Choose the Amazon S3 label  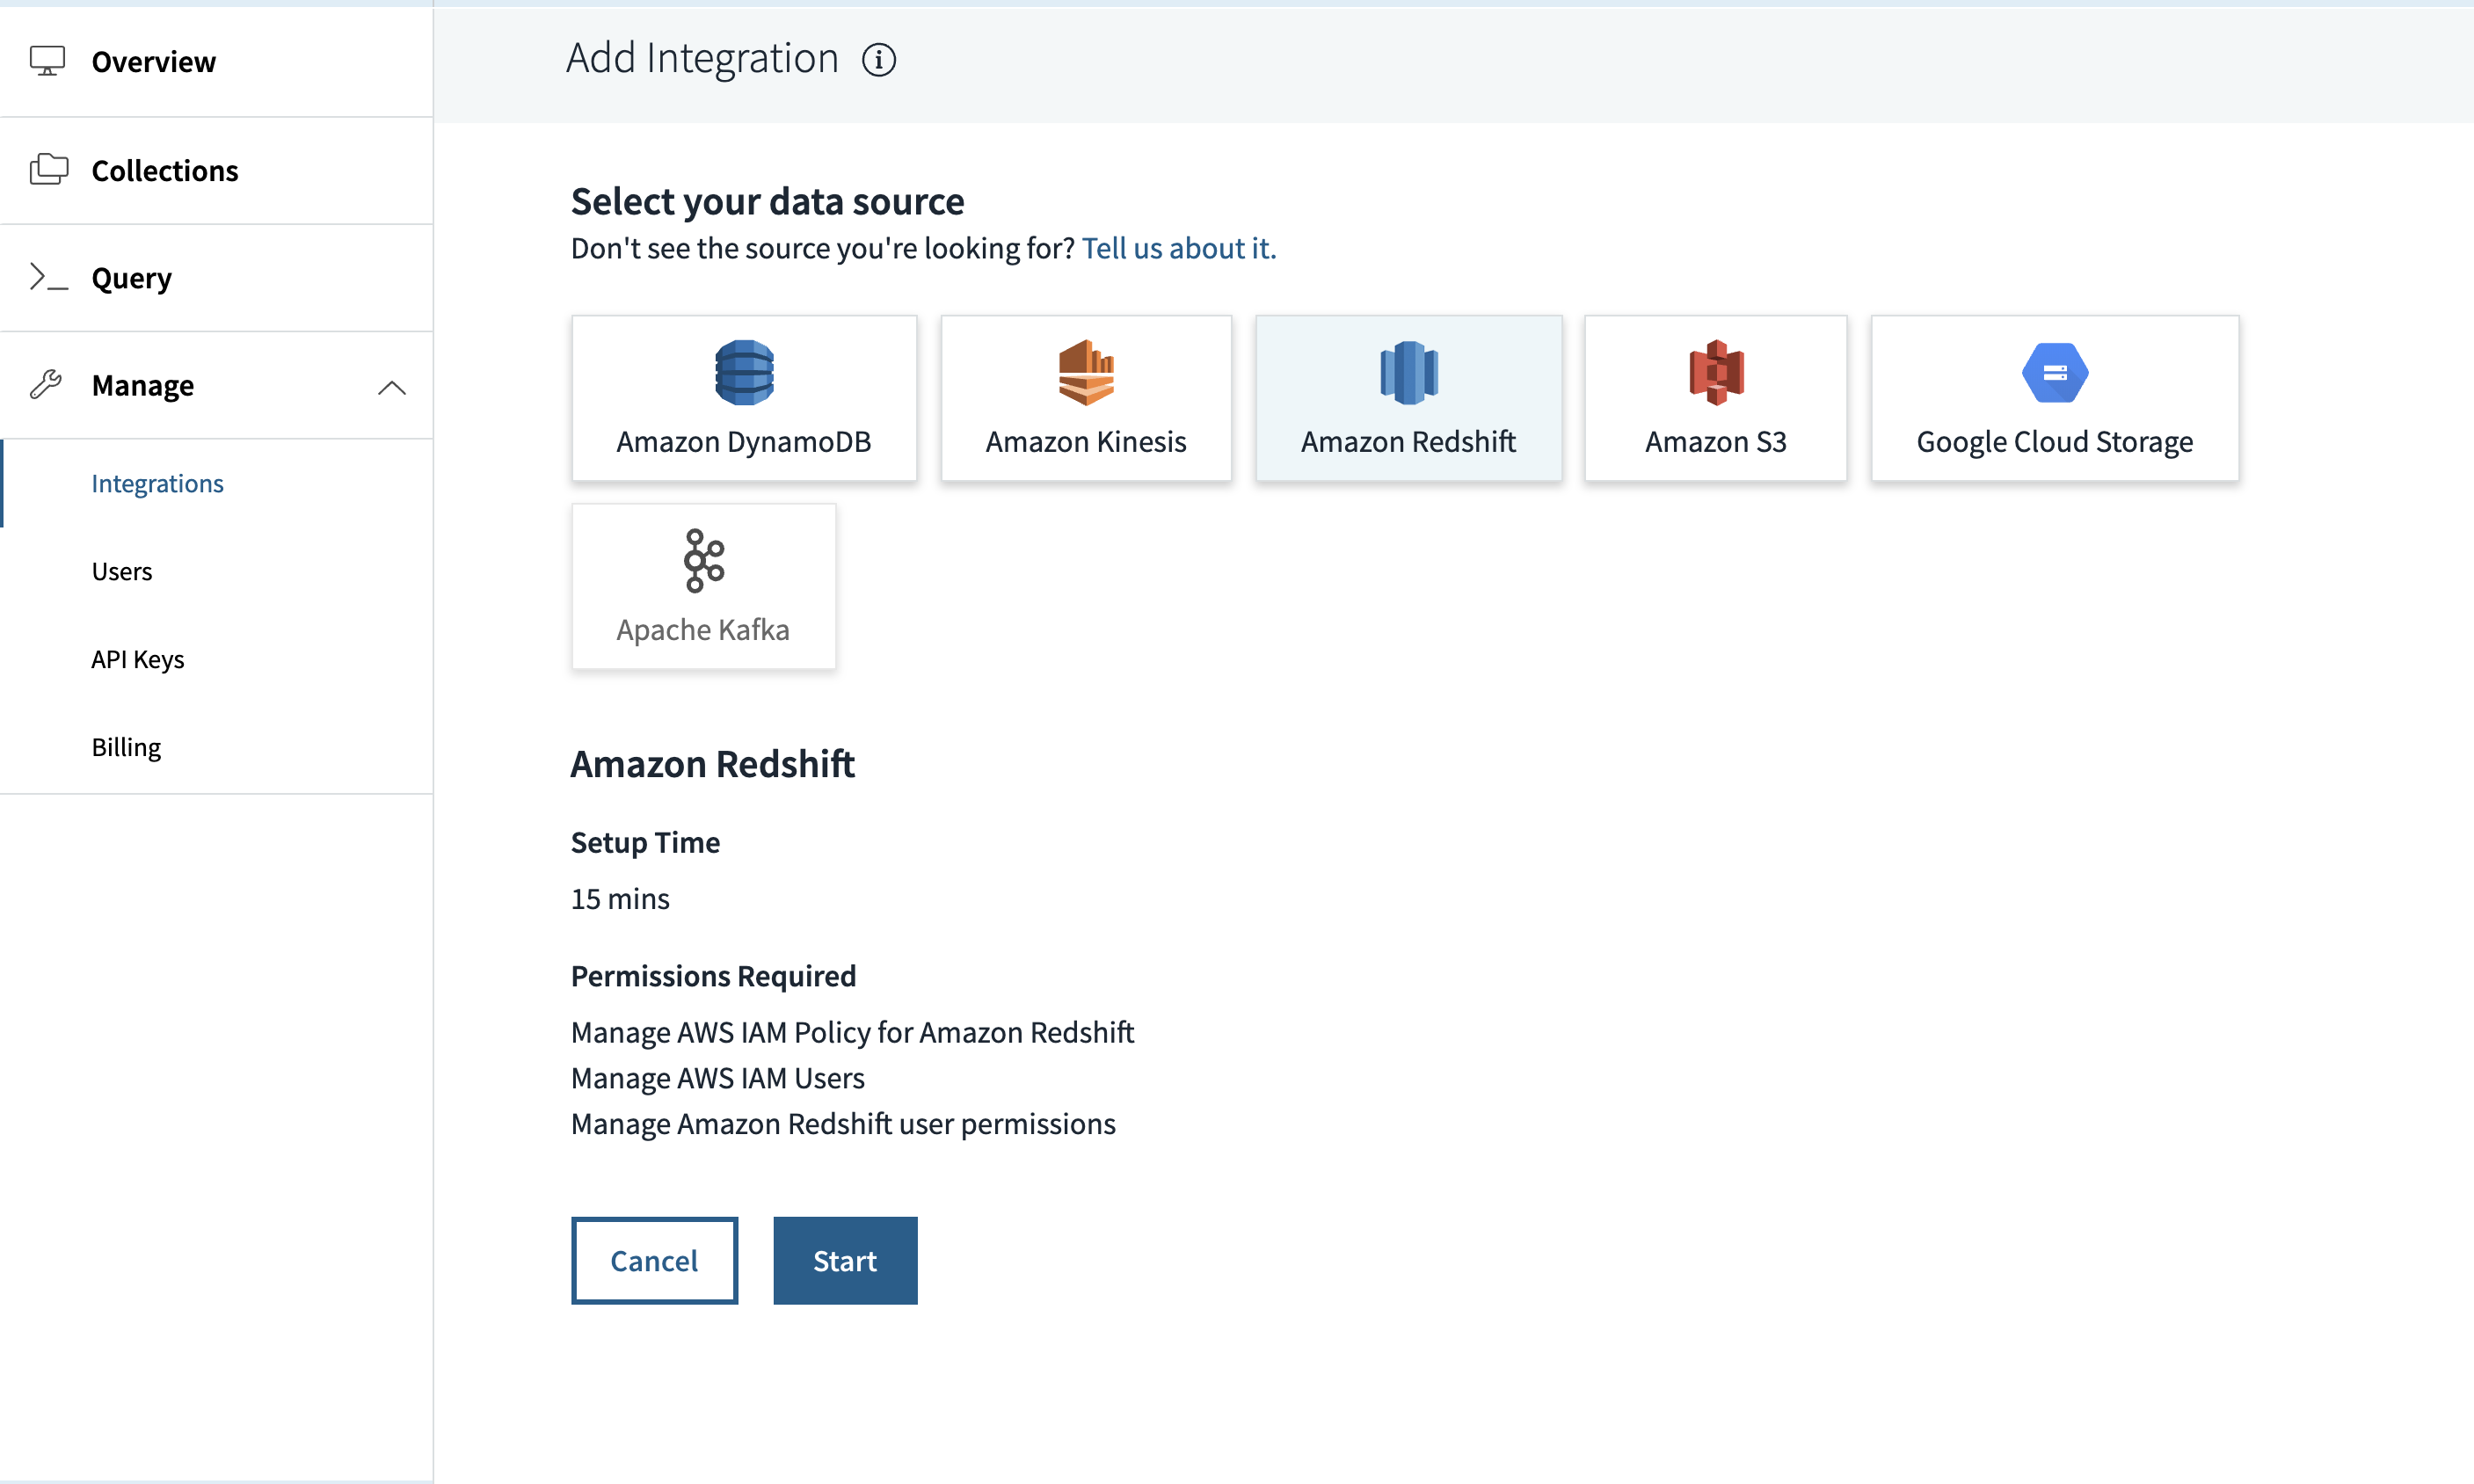coord(1715,441)
